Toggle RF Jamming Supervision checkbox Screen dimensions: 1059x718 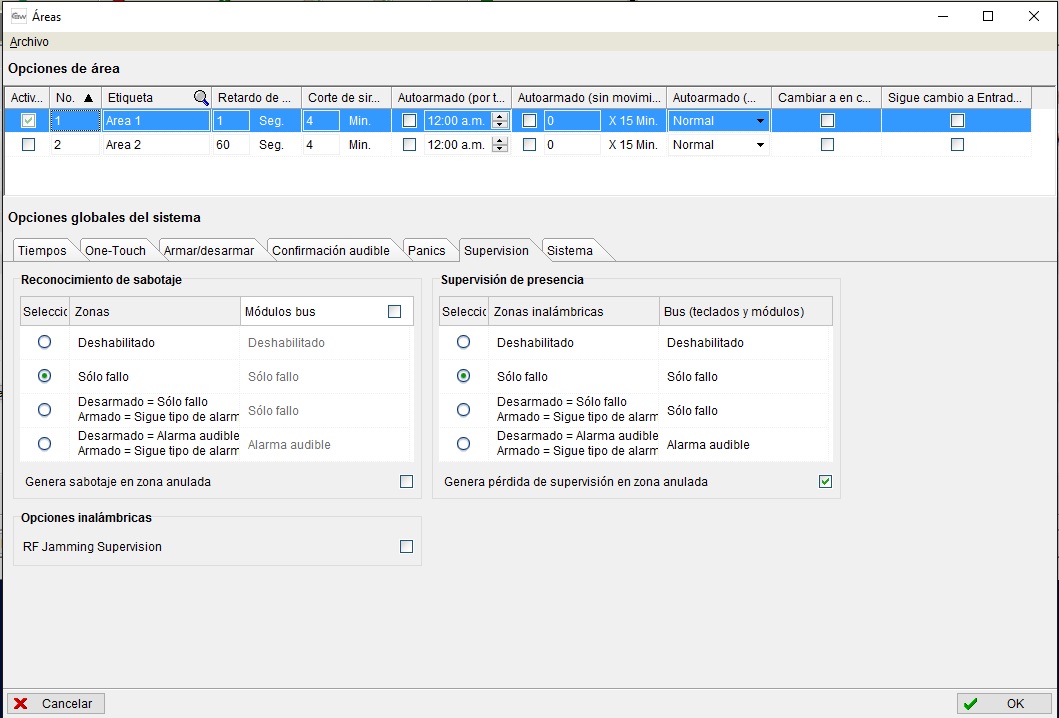click(406, 547)
